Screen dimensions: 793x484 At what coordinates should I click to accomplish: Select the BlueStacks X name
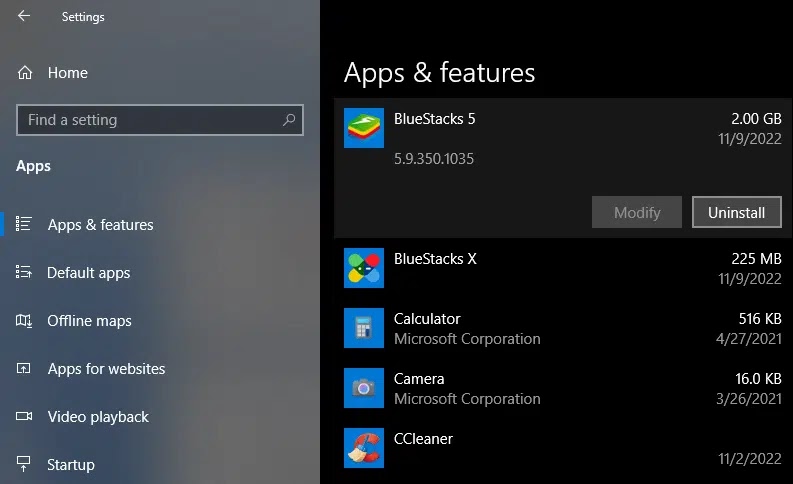tap(435, 259)
